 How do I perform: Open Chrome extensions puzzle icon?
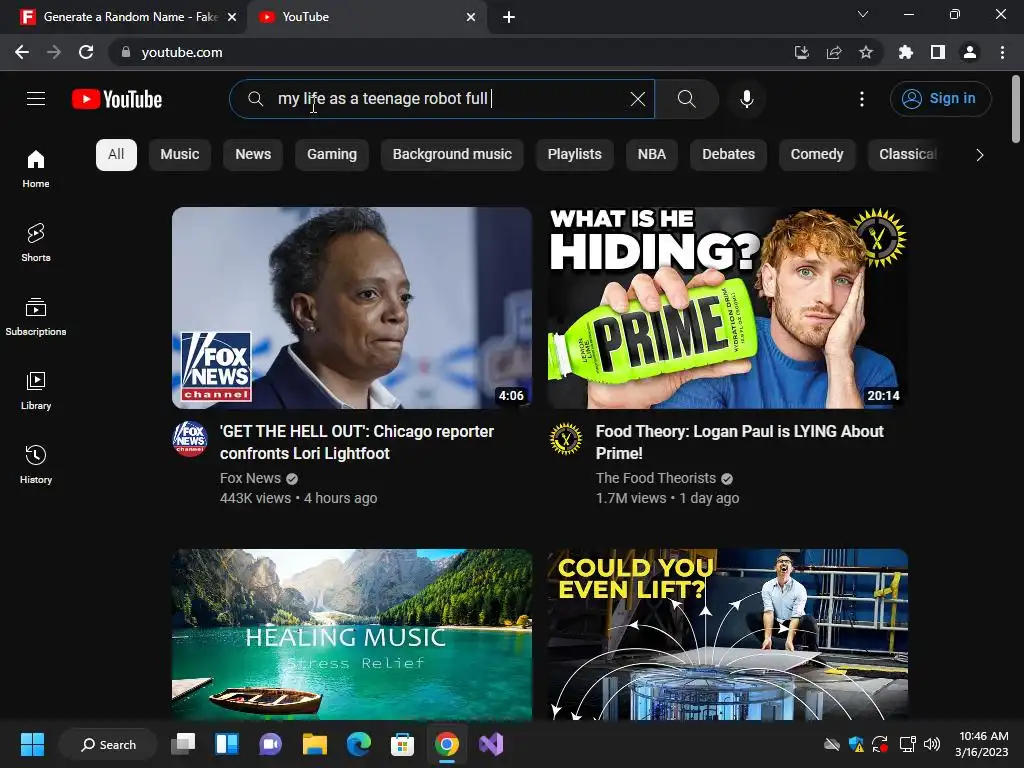[x=906, y=52]
